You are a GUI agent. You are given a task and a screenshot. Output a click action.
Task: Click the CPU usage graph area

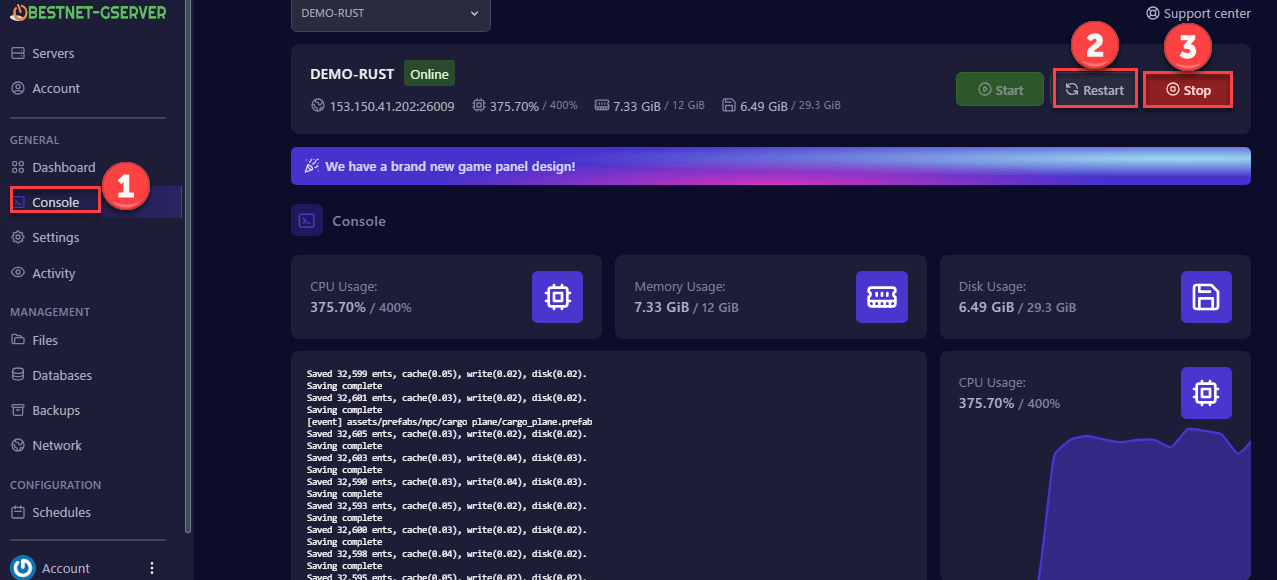pyautogui.click(x=1146, y=505)
